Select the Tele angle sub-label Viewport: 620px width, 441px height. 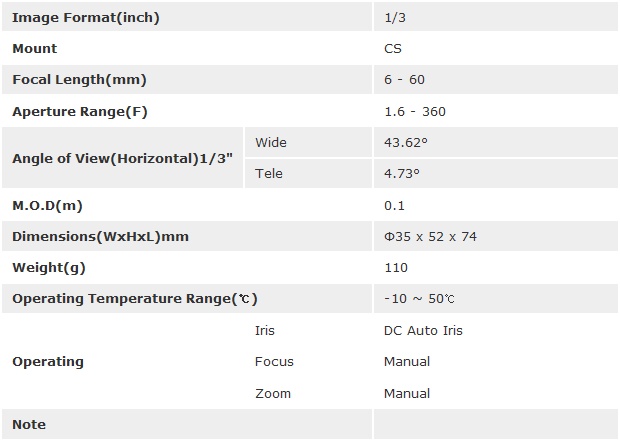click(x=269, y=173)
